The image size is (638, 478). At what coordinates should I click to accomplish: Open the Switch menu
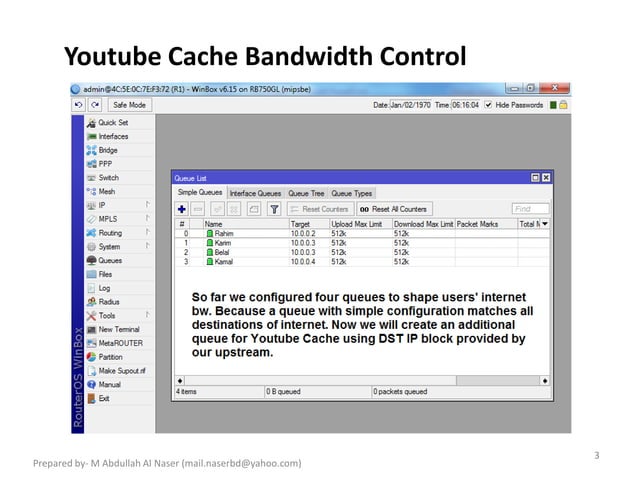point(119,178)
